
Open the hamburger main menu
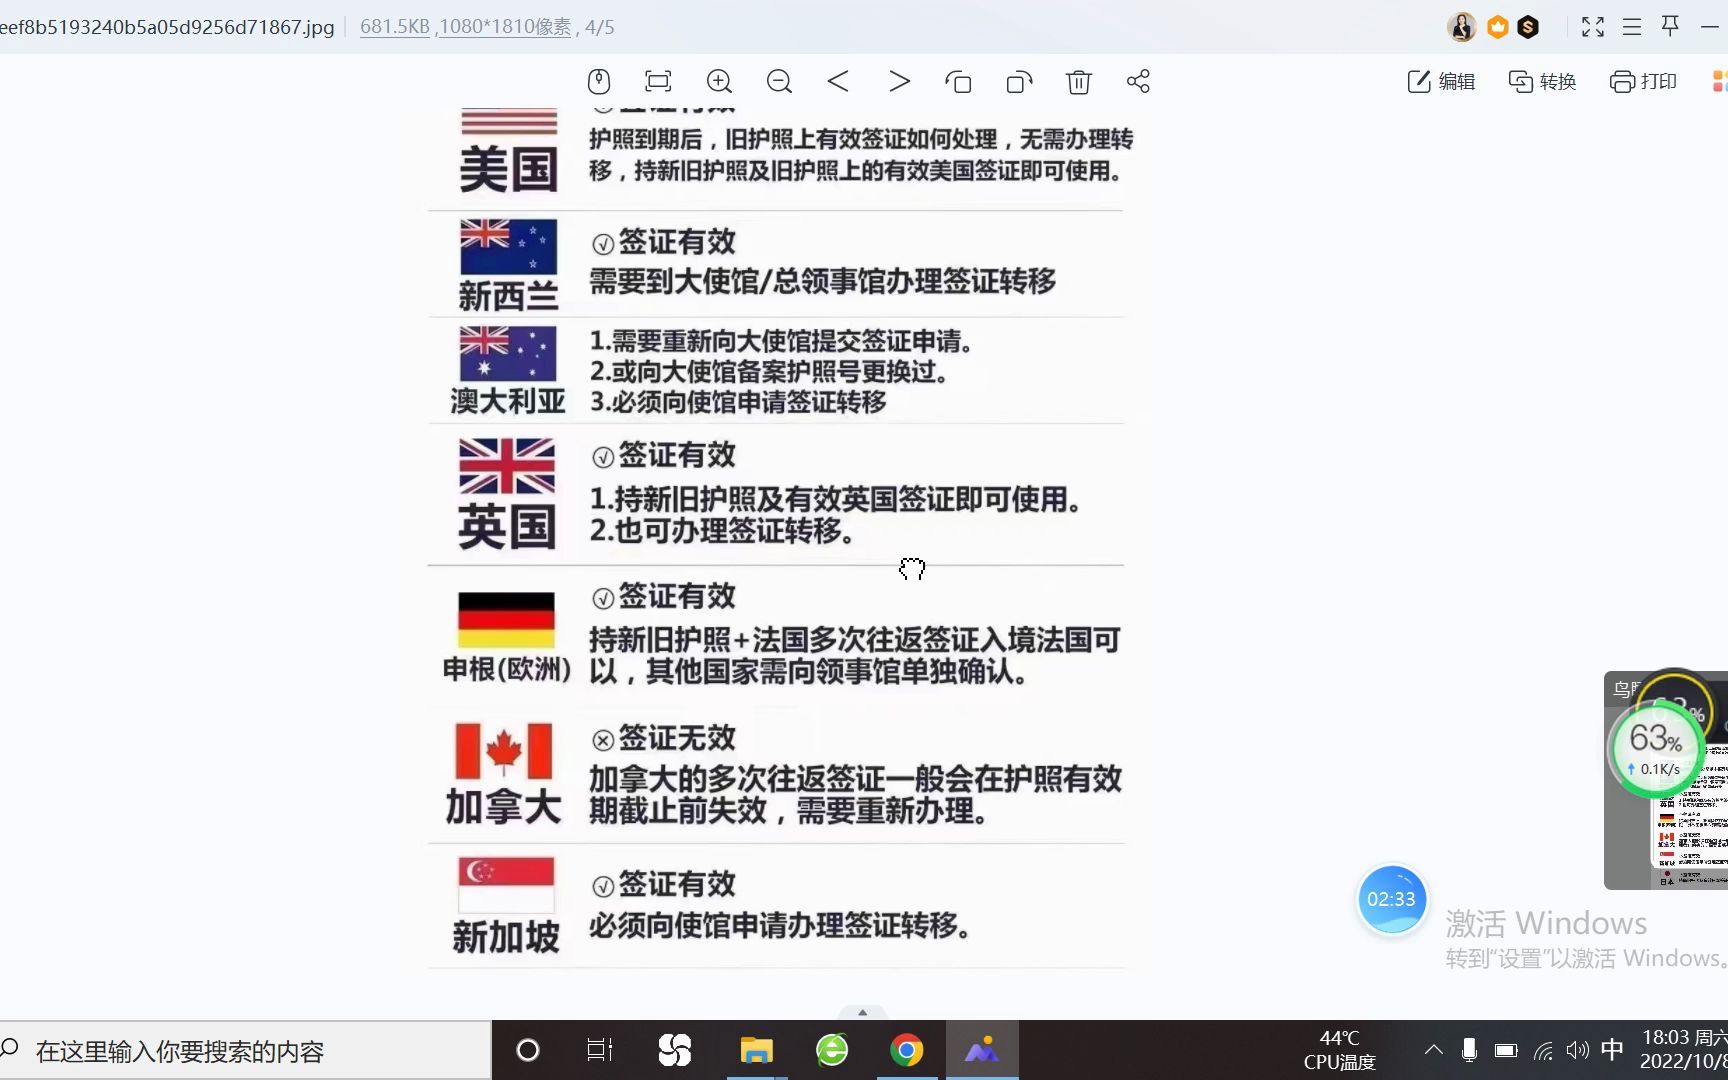(x=1632, y=27)
